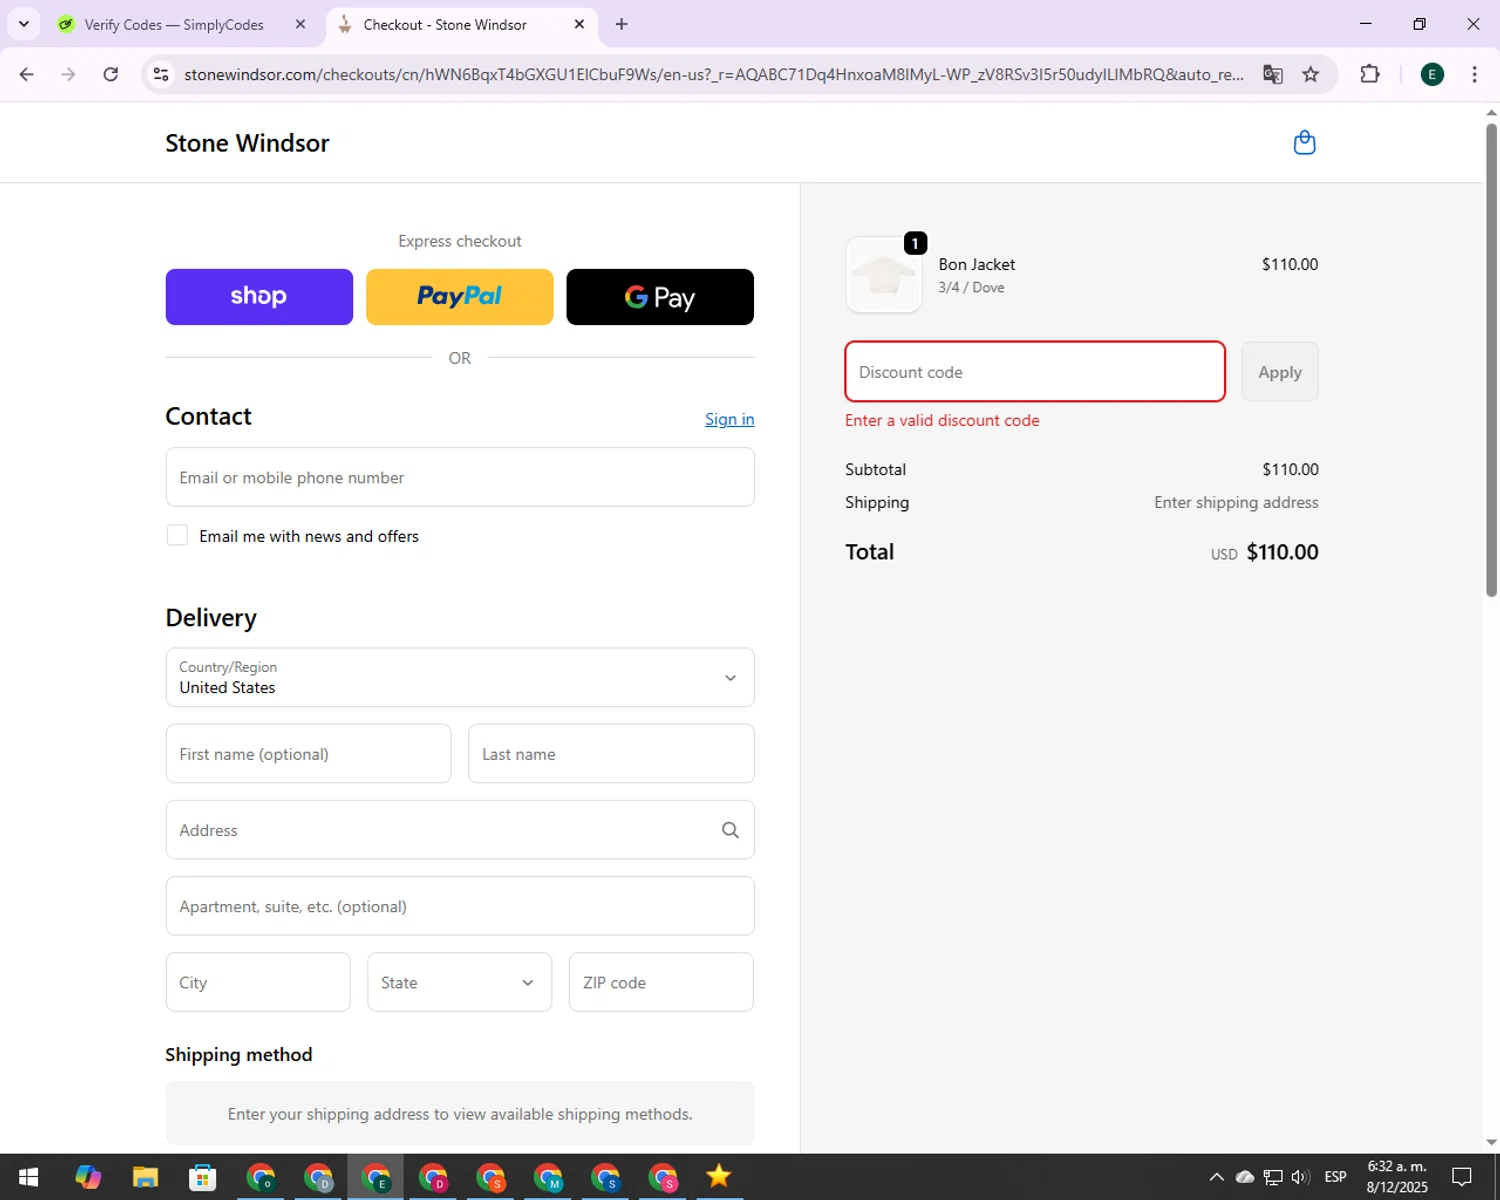Open network status tray icon
Image resolution: width=1500 pixels, height=1200 pixels.
point(1273,1177)
